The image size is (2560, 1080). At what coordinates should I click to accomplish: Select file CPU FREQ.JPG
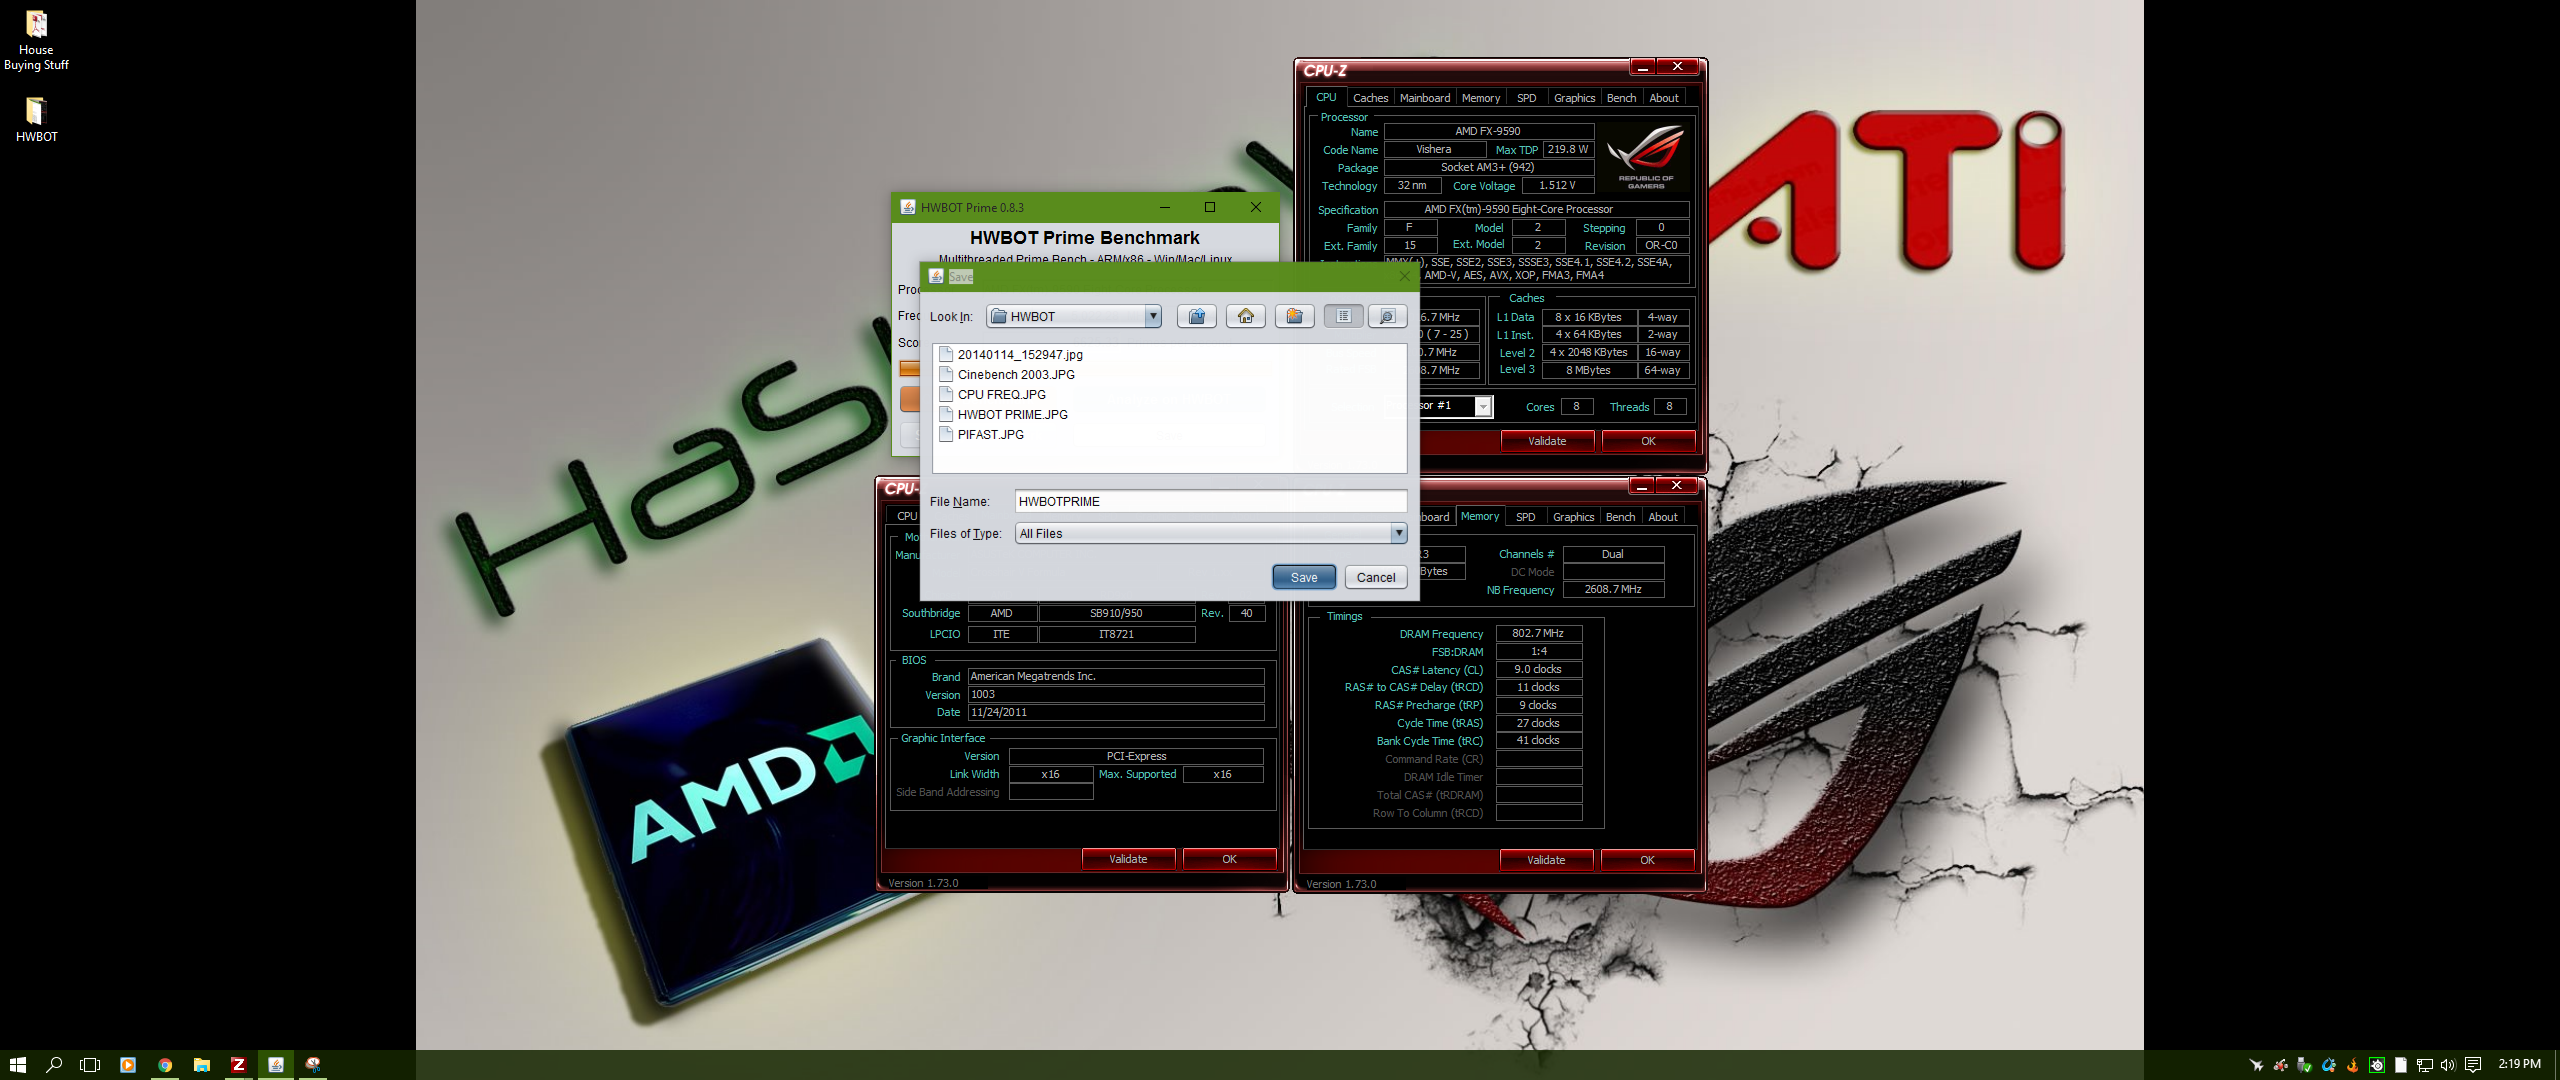(x=993, y=394)
